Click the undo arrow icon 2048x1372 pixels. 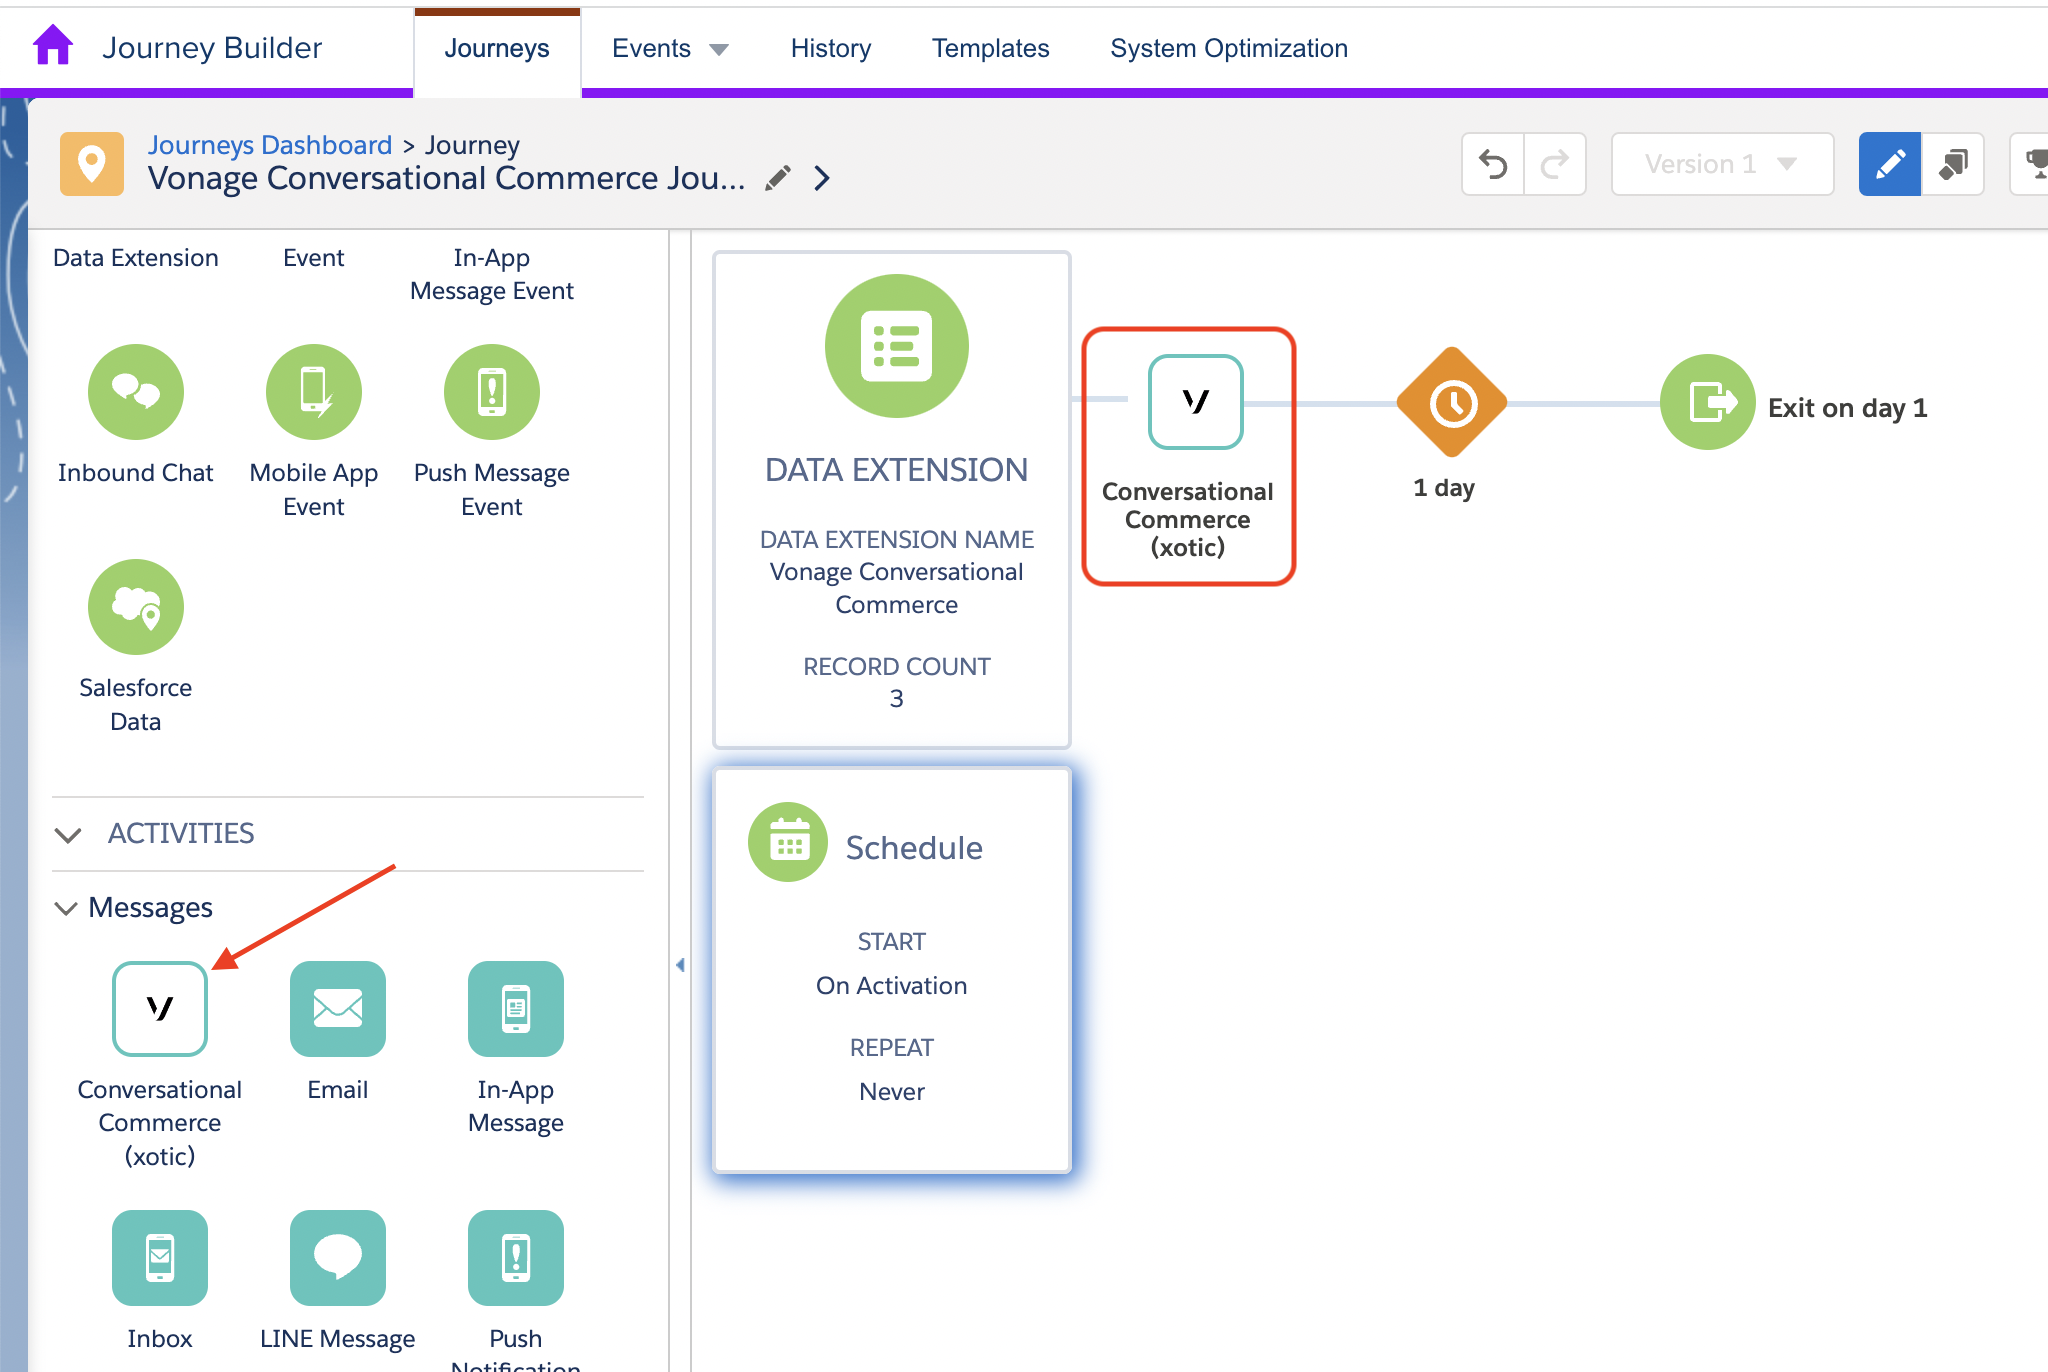1492,163
